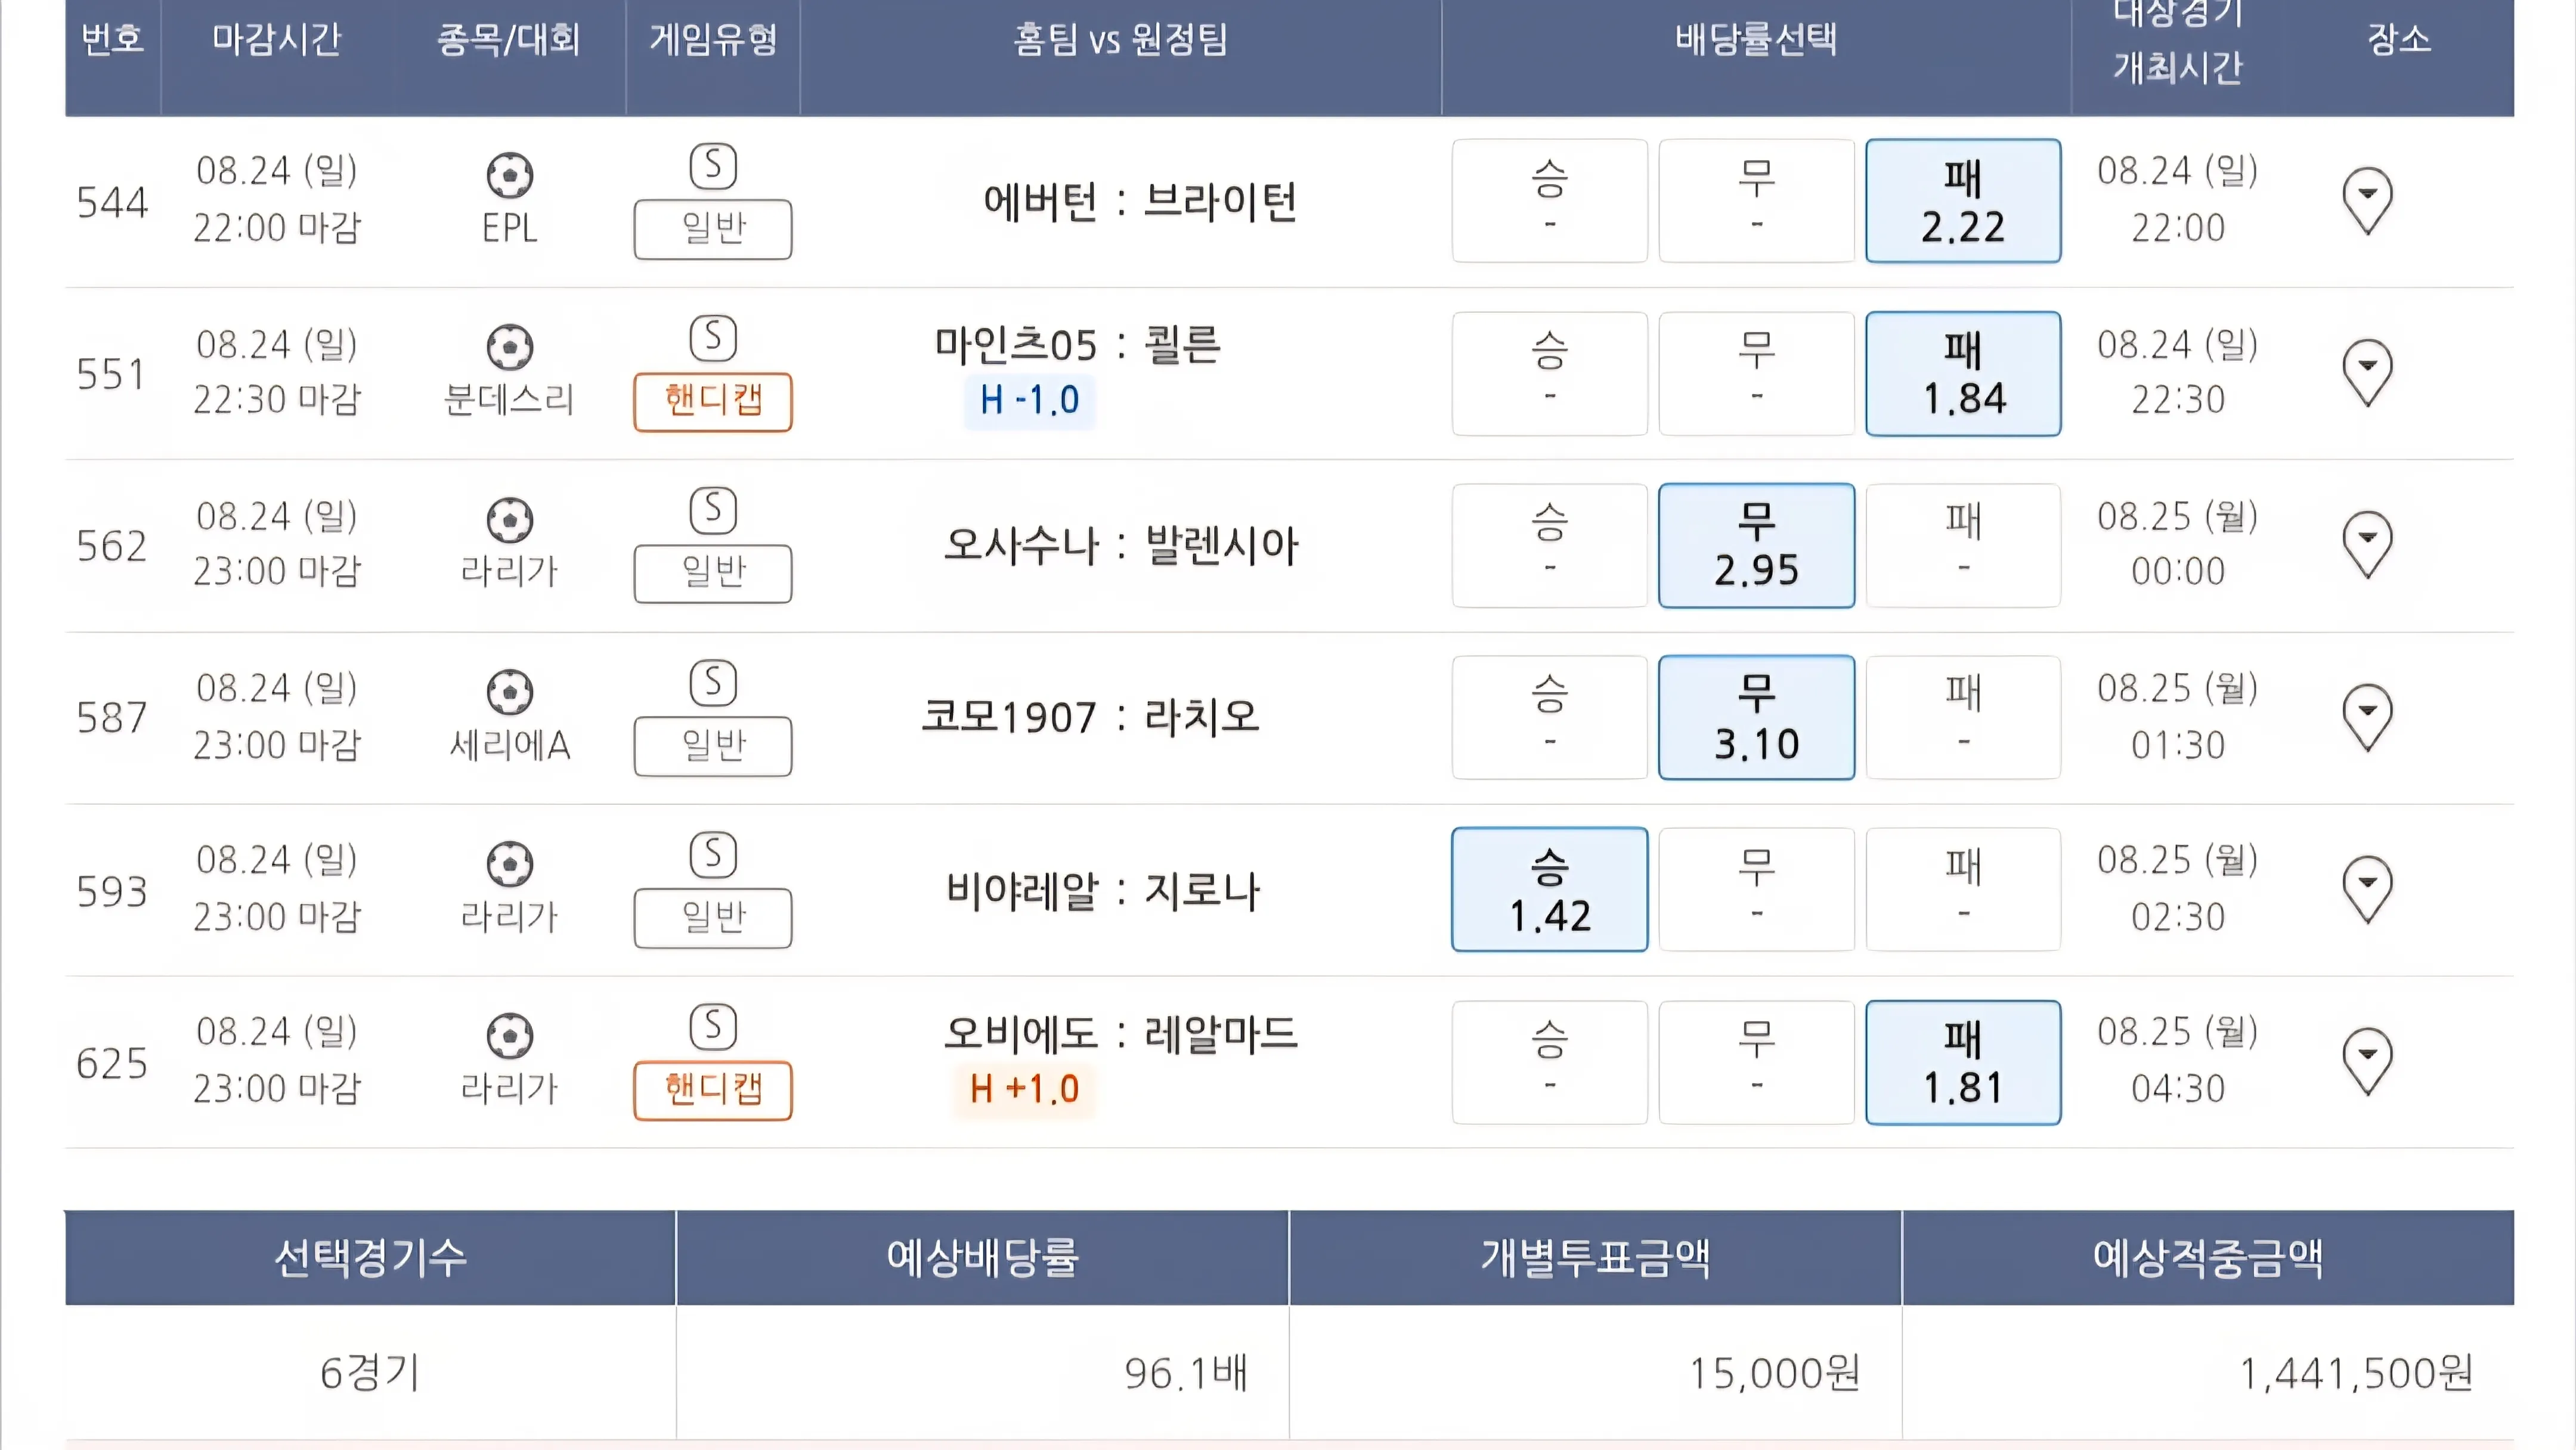Click location pin for Oviedo match 625
2576x1450 pixels.
(2367, 1061)
